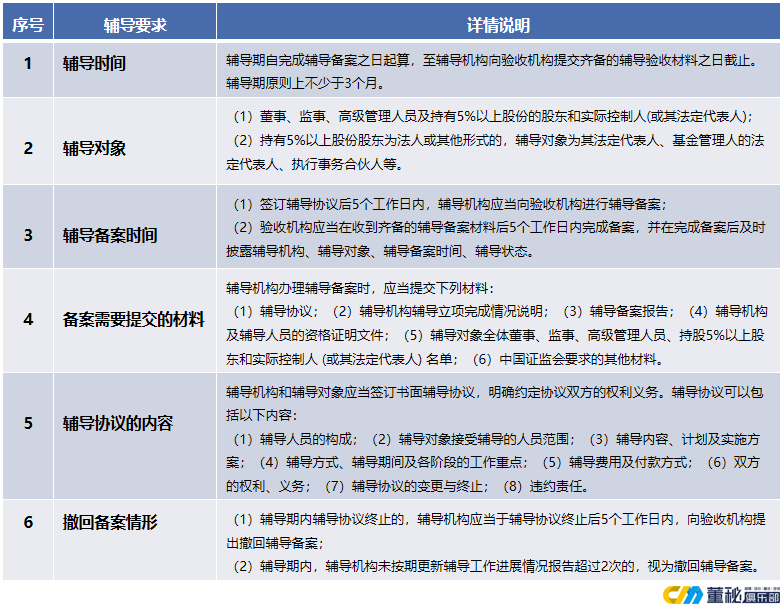This screenshot has height=606, width=782.
Task: Select the 辅导对象 cell
Action: click(x=135, y=141)
